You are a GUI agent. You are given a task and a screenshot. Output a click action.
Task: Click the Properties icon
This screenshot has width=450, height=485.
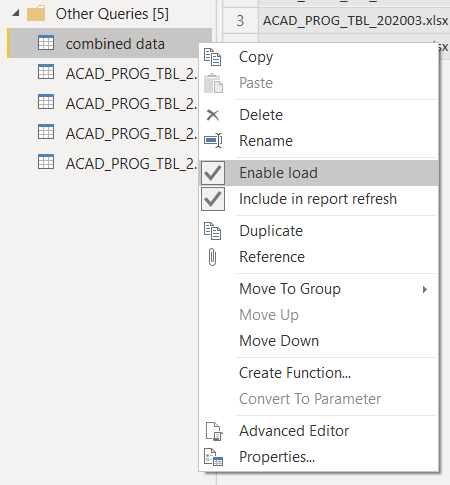point(213,457)
